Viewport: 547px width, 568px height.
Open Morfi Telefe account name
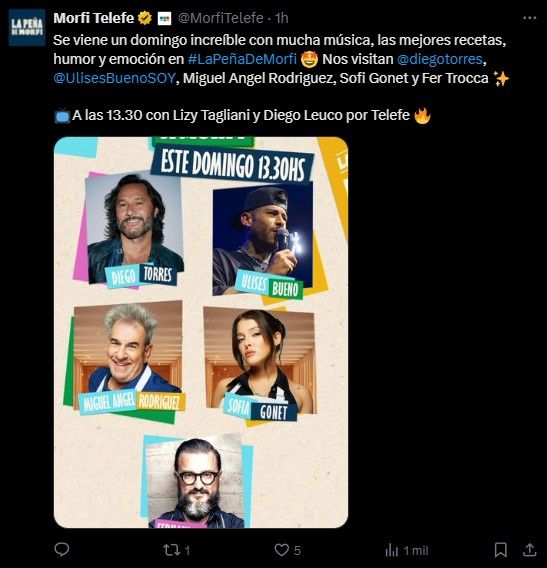pyautogui.click(x=94, y=18)
